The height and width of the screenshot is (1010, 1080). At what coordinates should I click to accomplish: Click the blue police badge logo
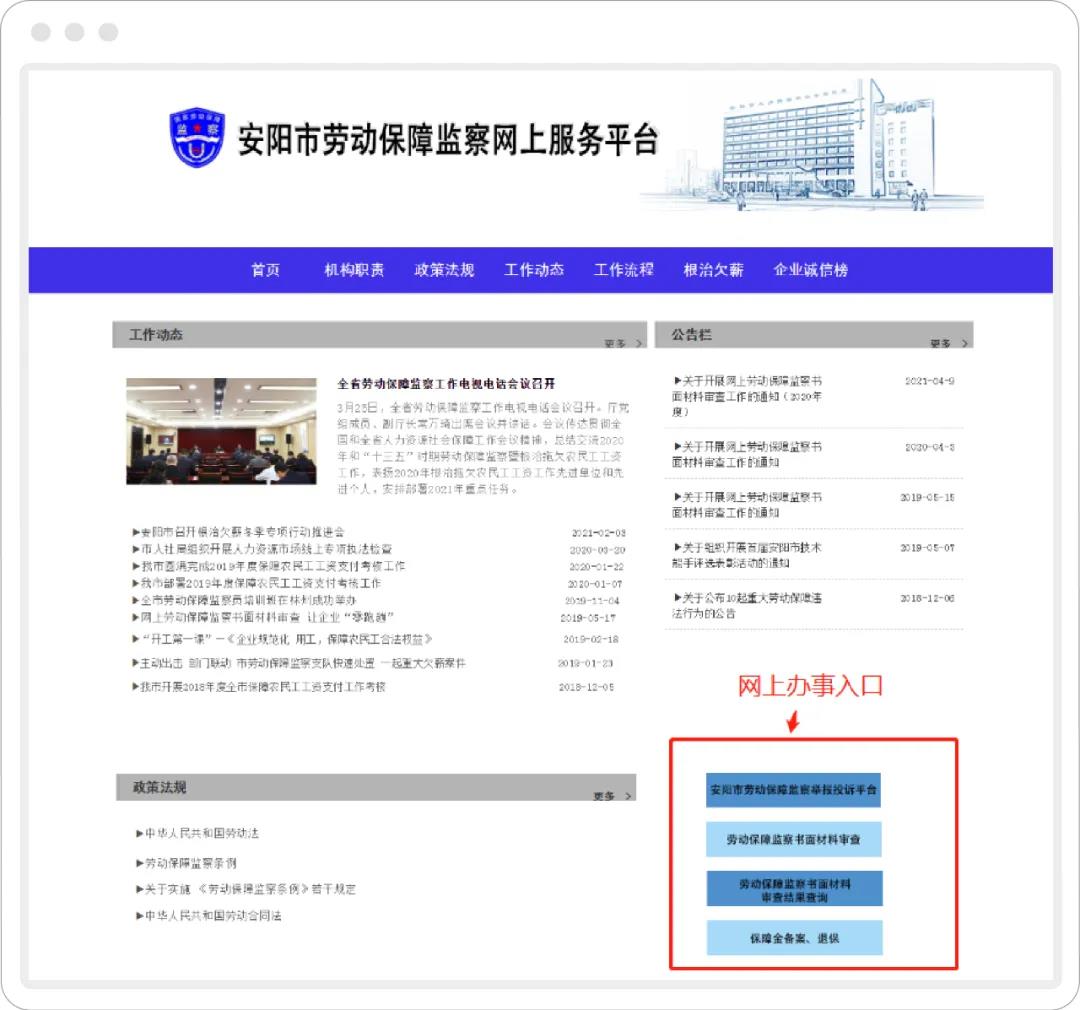coord(197,138)
